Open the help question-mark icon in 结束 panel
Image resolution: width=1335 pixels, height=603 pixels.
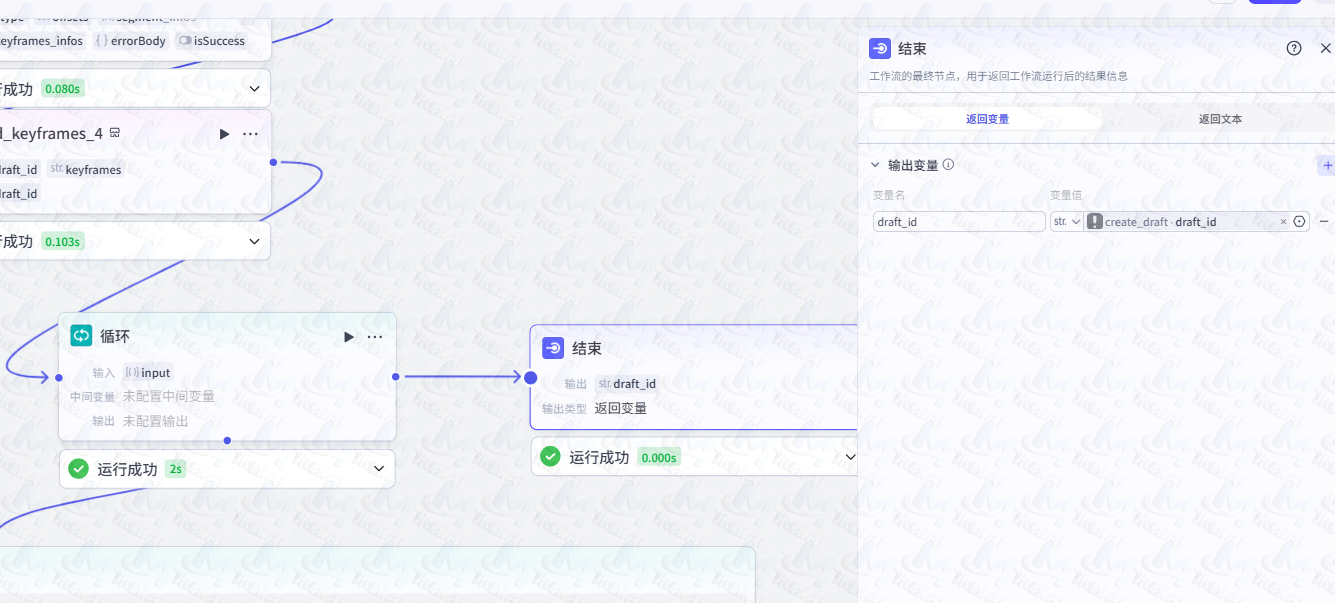click(x=1293, y=47)
